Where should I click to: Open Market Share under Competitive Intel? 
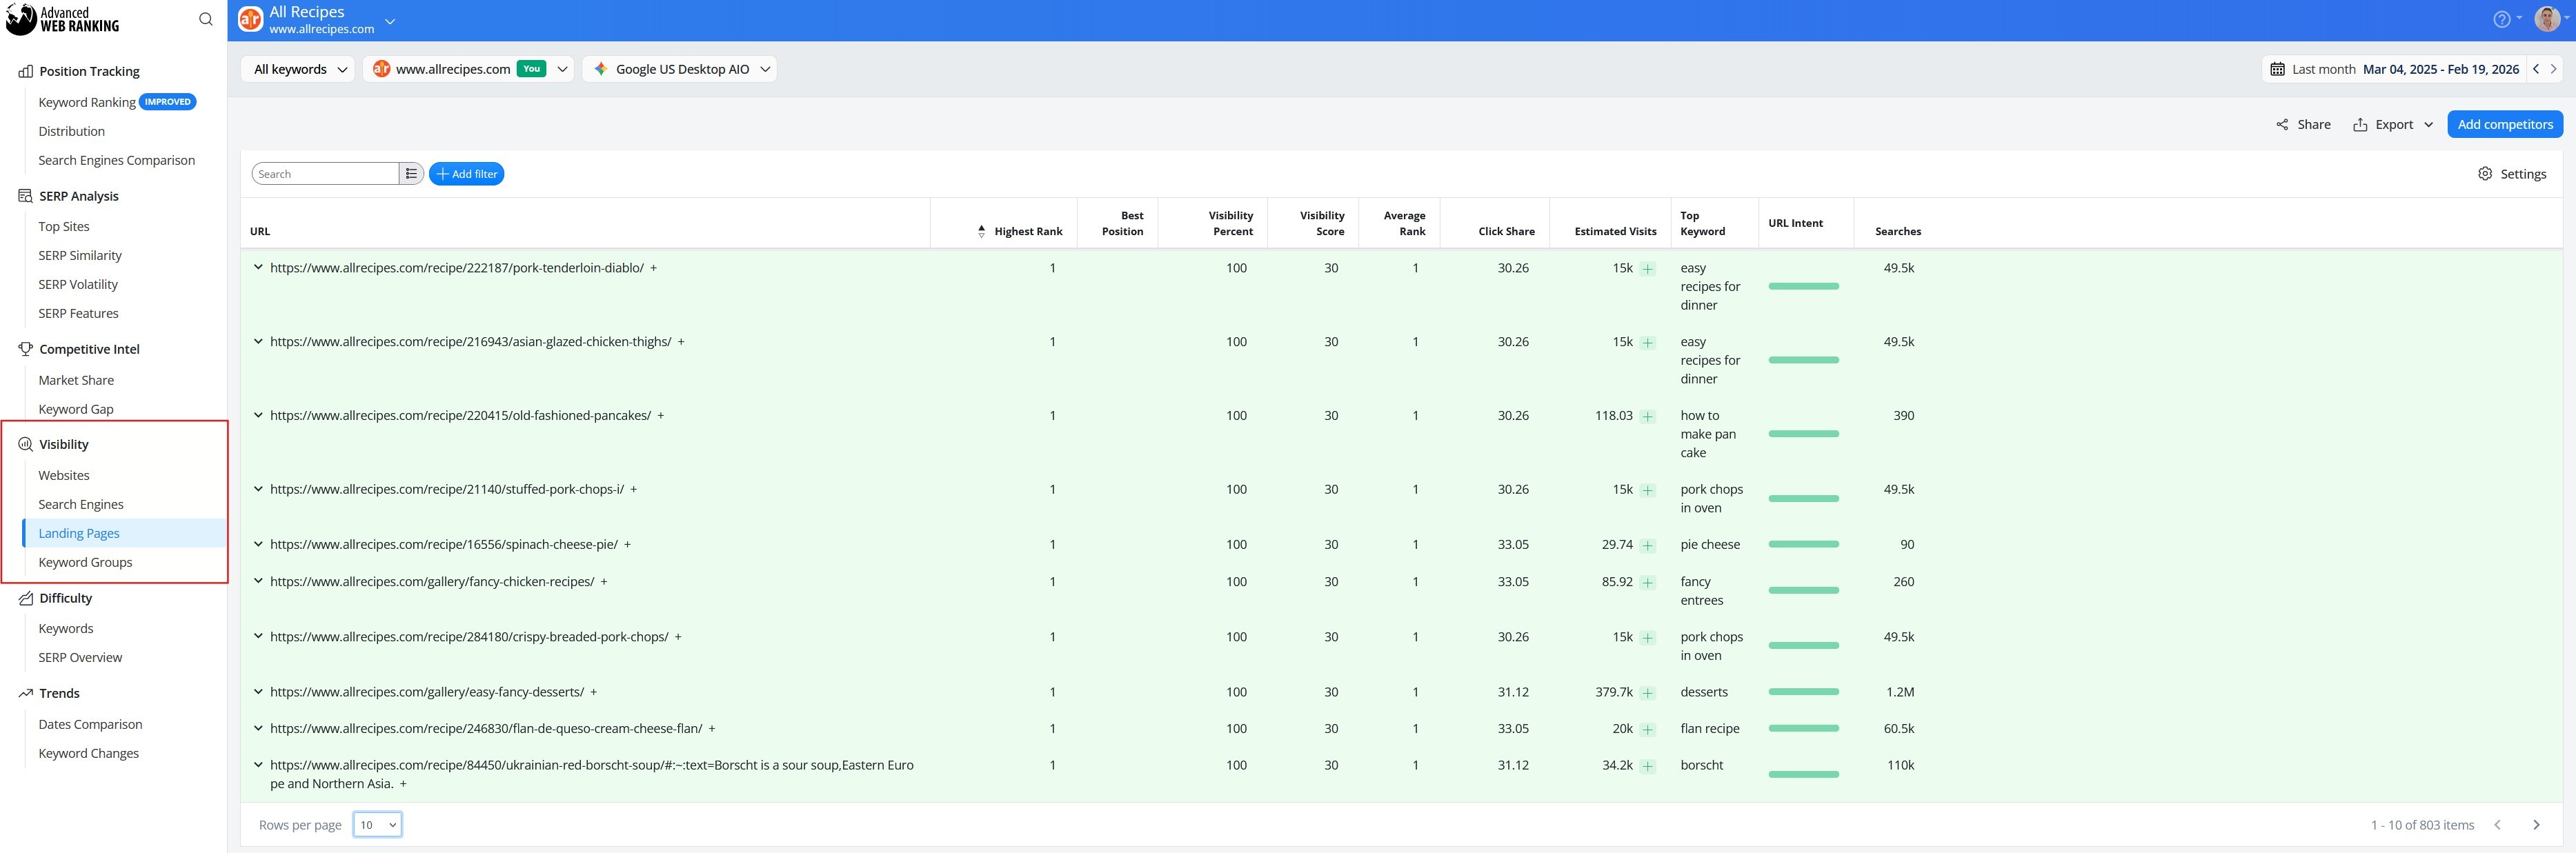[x=76, y=380]
